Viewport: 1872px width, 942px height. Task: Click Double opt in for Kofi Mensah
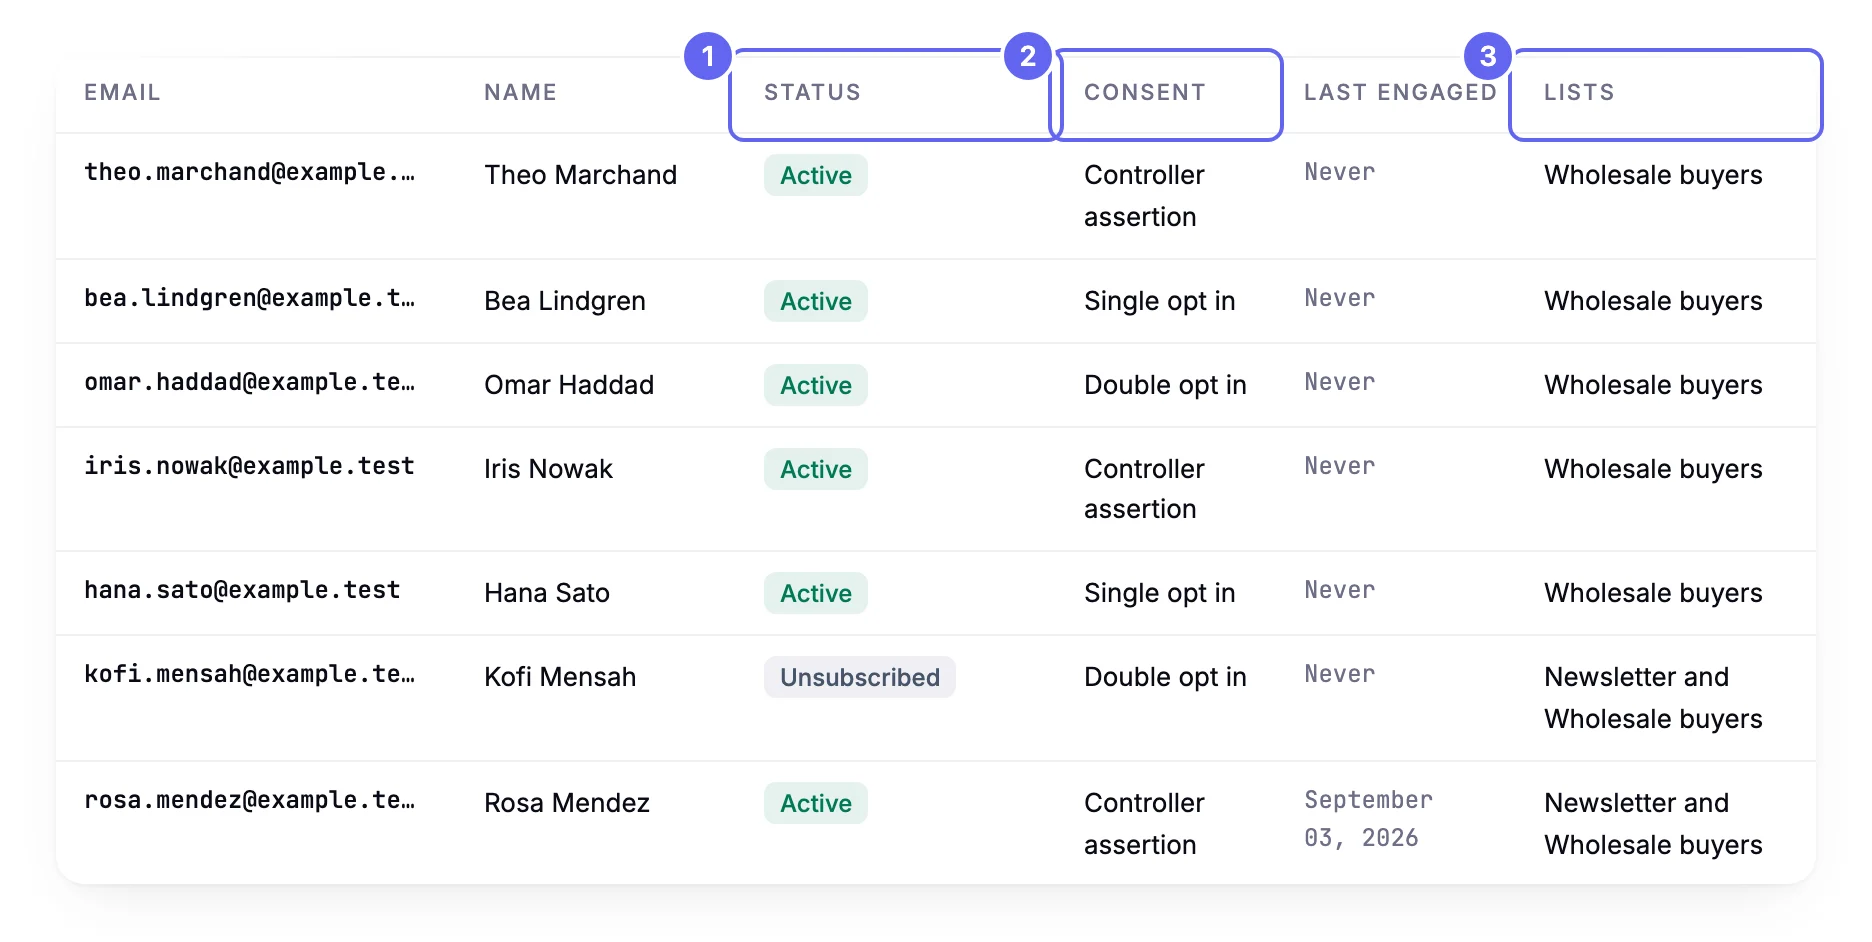pyautogui.click(x=1165, y=677)
